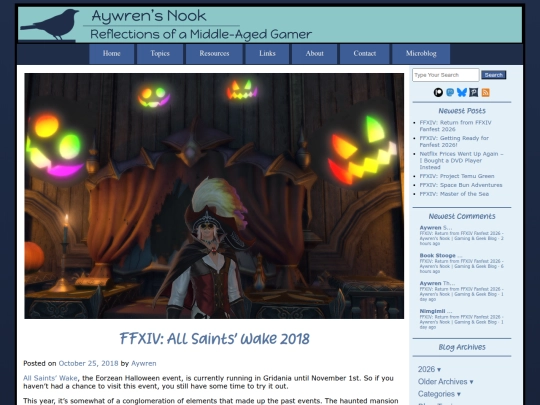Click the blackbird site logo
This screenshot has height=405, width=540.
click(50, 25)
